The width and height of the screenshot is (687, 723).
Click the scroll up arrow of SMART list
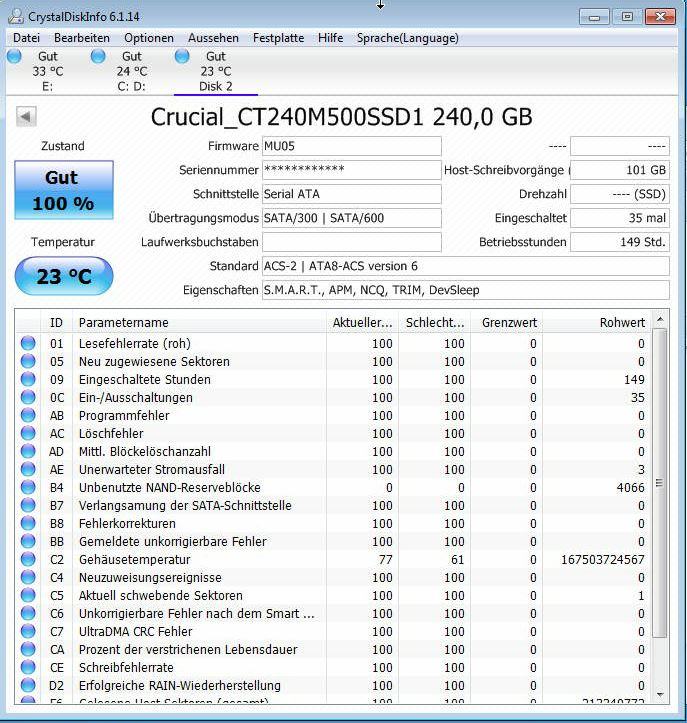(660, 319)
